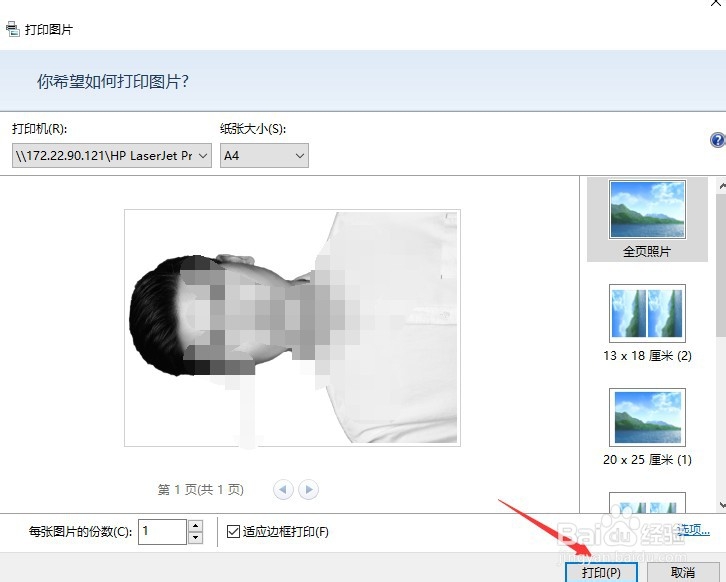726x582 pixels.
Task: Decrease copies with down spinner arrow
Action: click(195, 538)
